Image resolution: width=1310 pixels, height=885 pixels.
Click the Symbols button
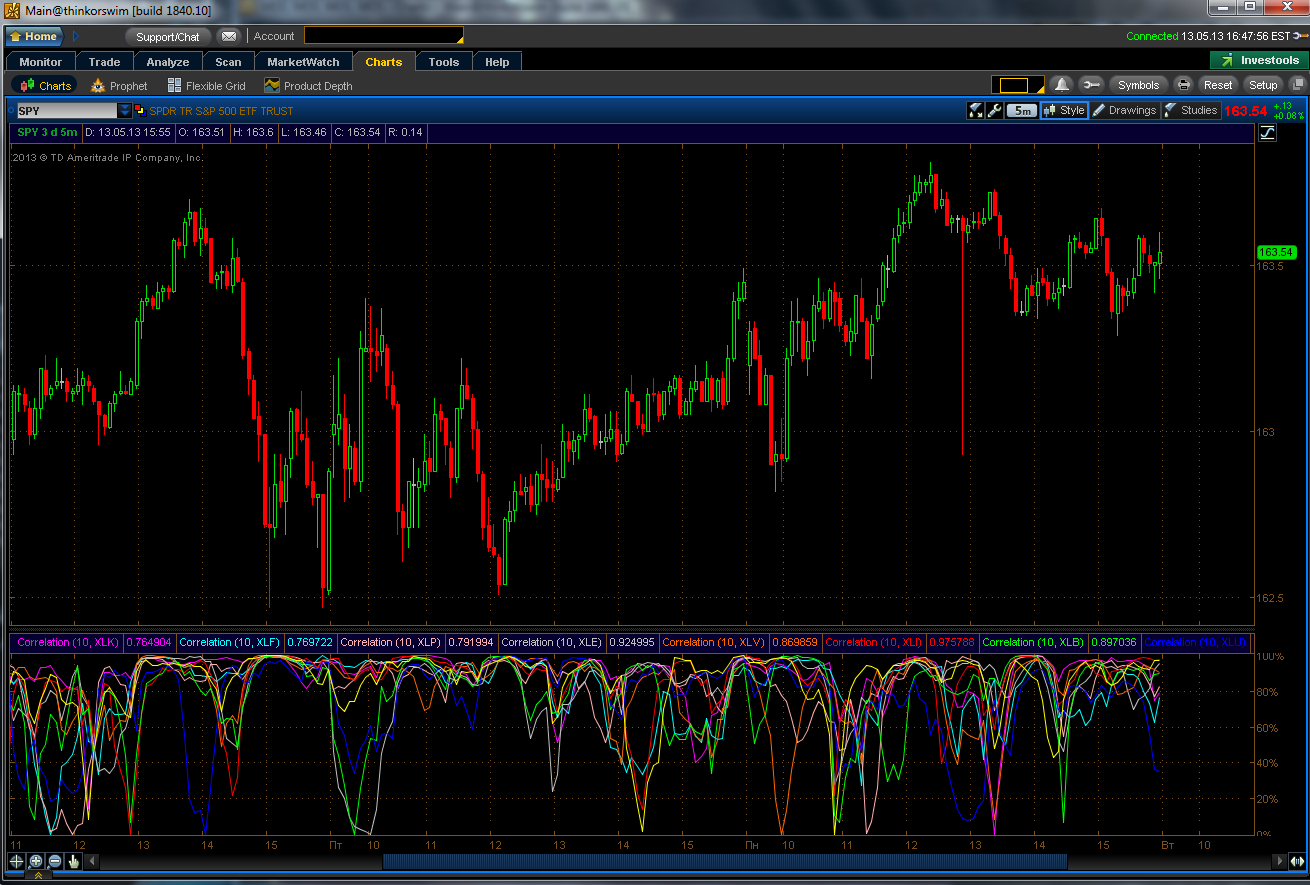click(x=1138, y=85)
